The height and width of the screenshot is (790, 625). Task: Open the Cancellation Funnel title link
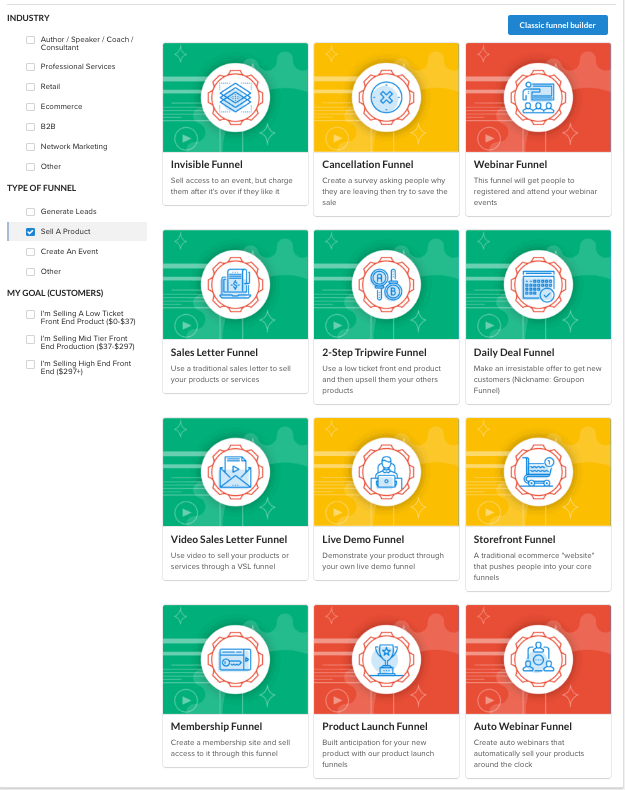tap(368, 165)
